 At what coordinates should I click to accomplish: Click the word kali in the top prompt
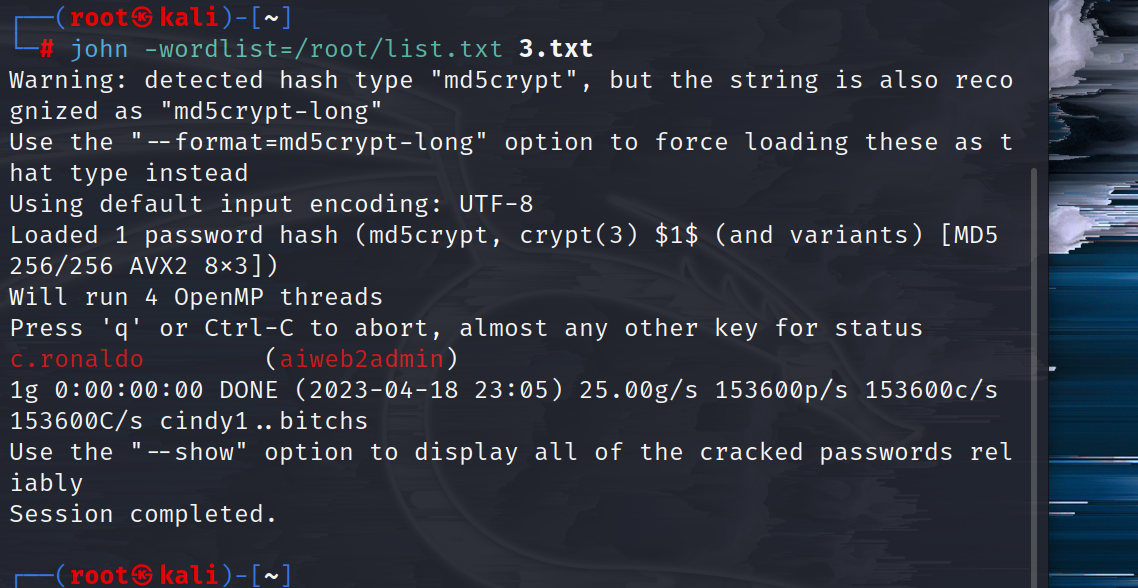(x=188, y=17)
